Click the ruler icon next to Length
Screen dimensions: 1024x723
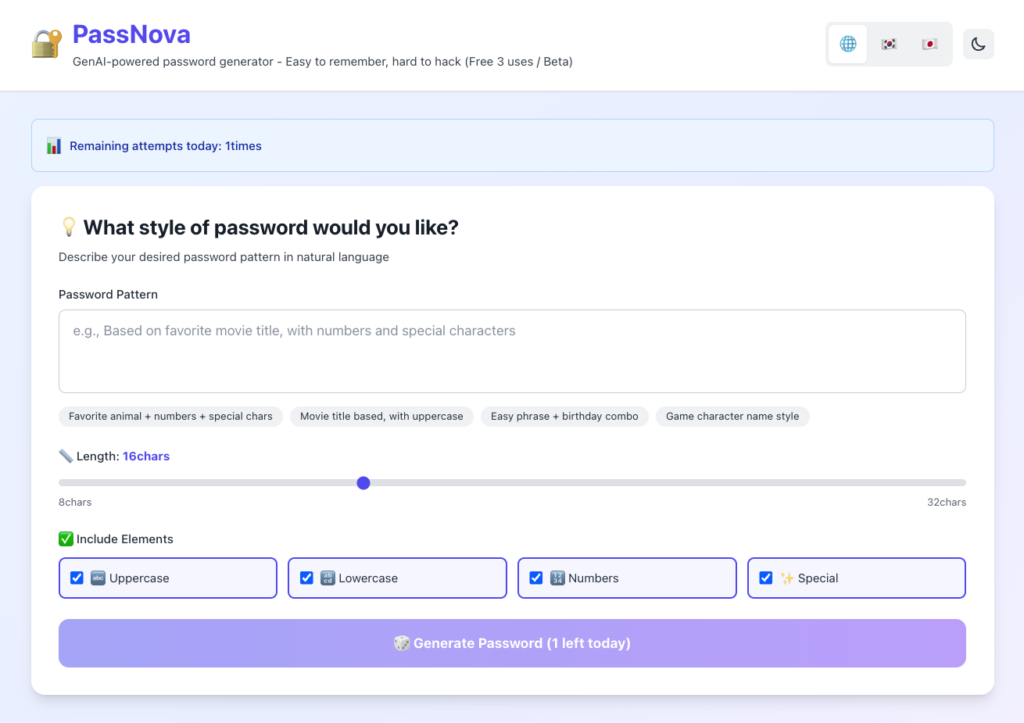coord(66,456)
